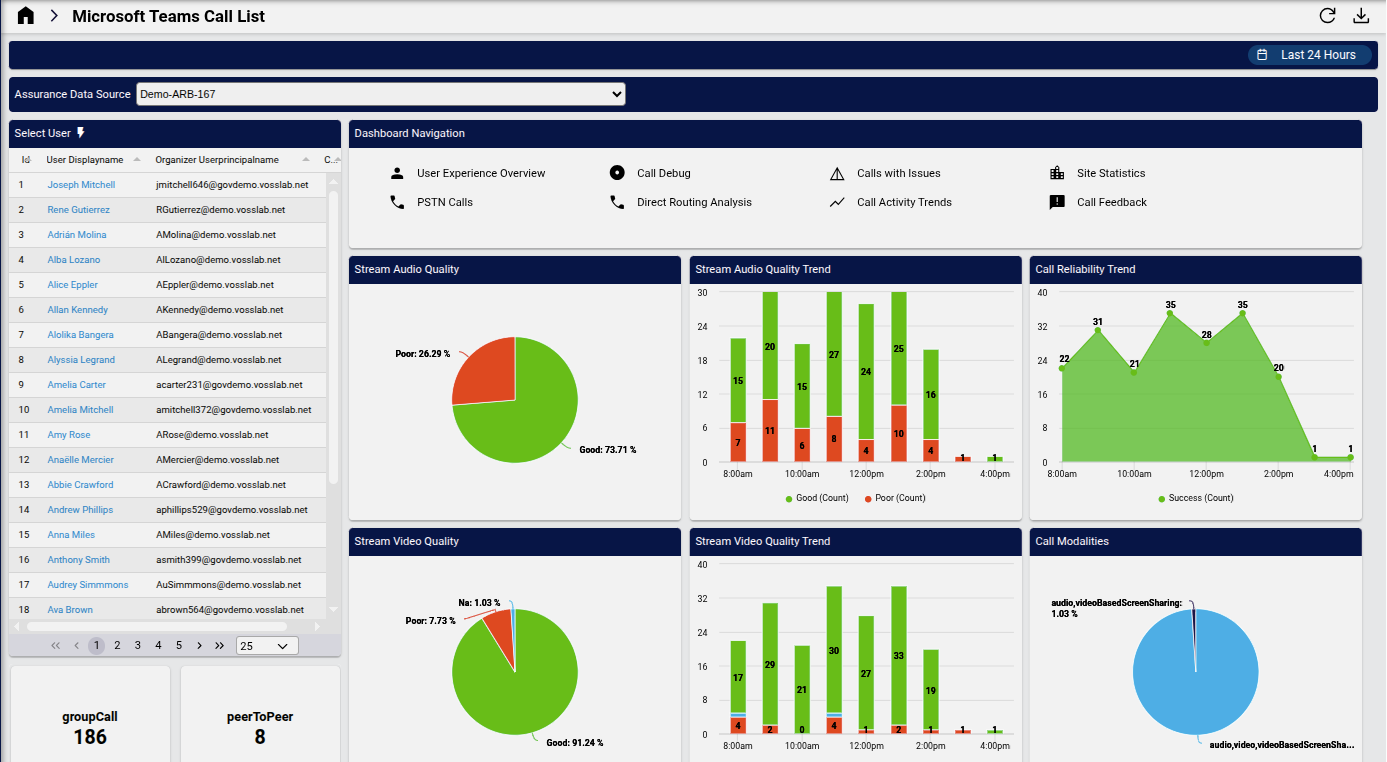Click User Experience Overview person icon
Viewport: 1387px width, 762px height.
[x=397, y=173]
